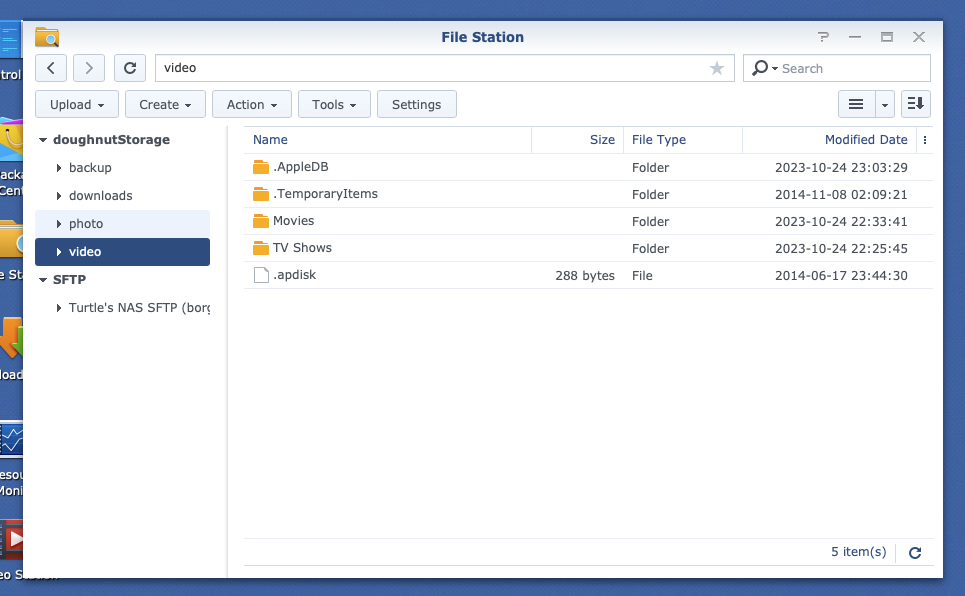Expand the Turtle's NAS SFTP arrow
Viewport: 965px width, 596px height.
tap(58, 307)
